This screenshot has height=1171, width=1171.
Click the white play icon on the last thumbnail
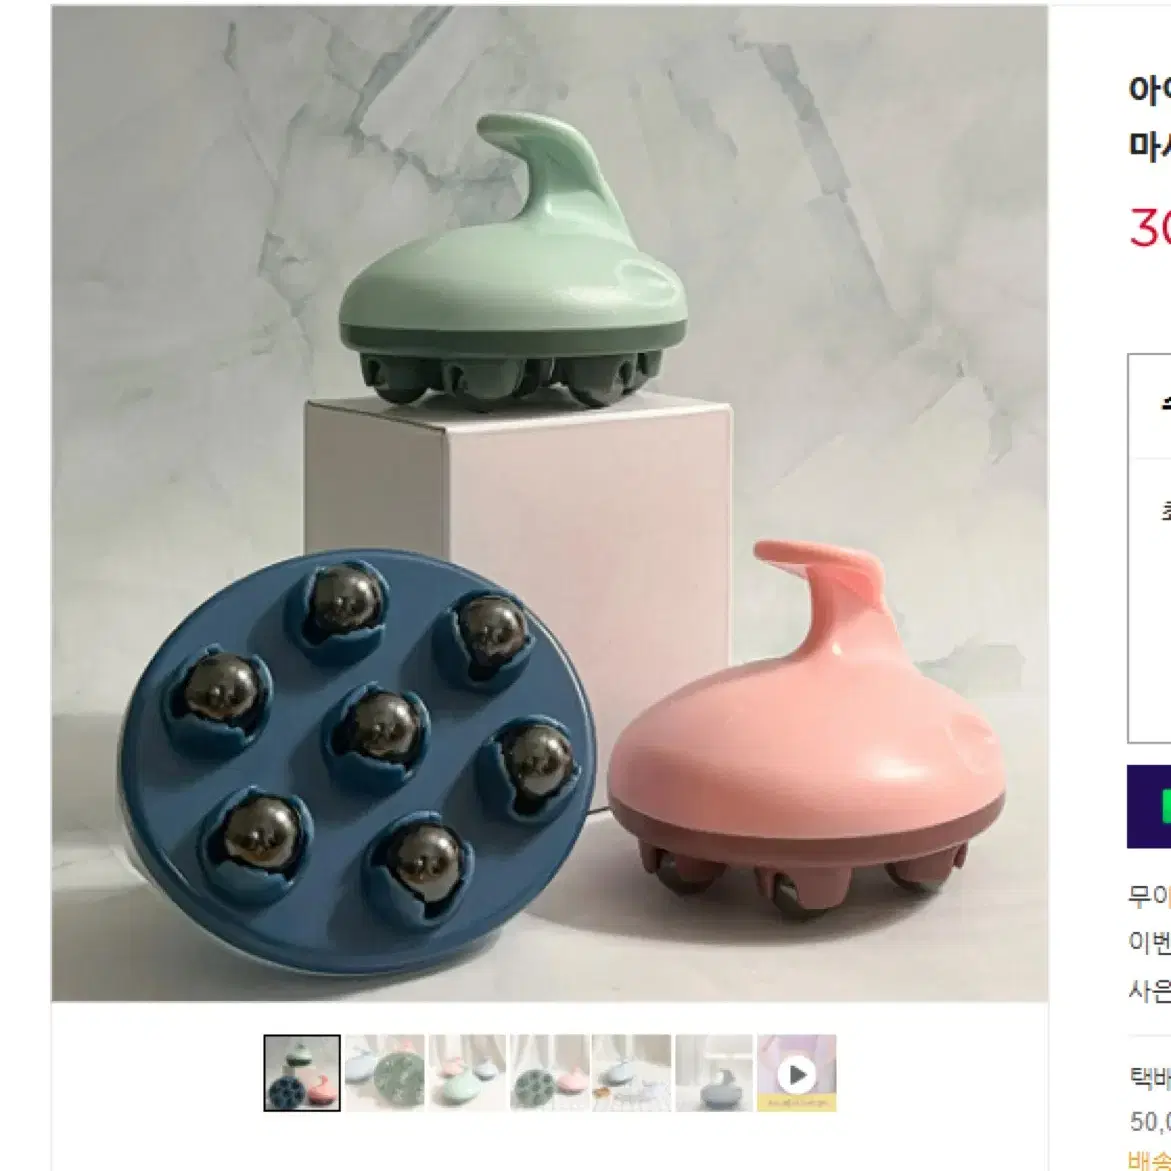(796, 1075)
